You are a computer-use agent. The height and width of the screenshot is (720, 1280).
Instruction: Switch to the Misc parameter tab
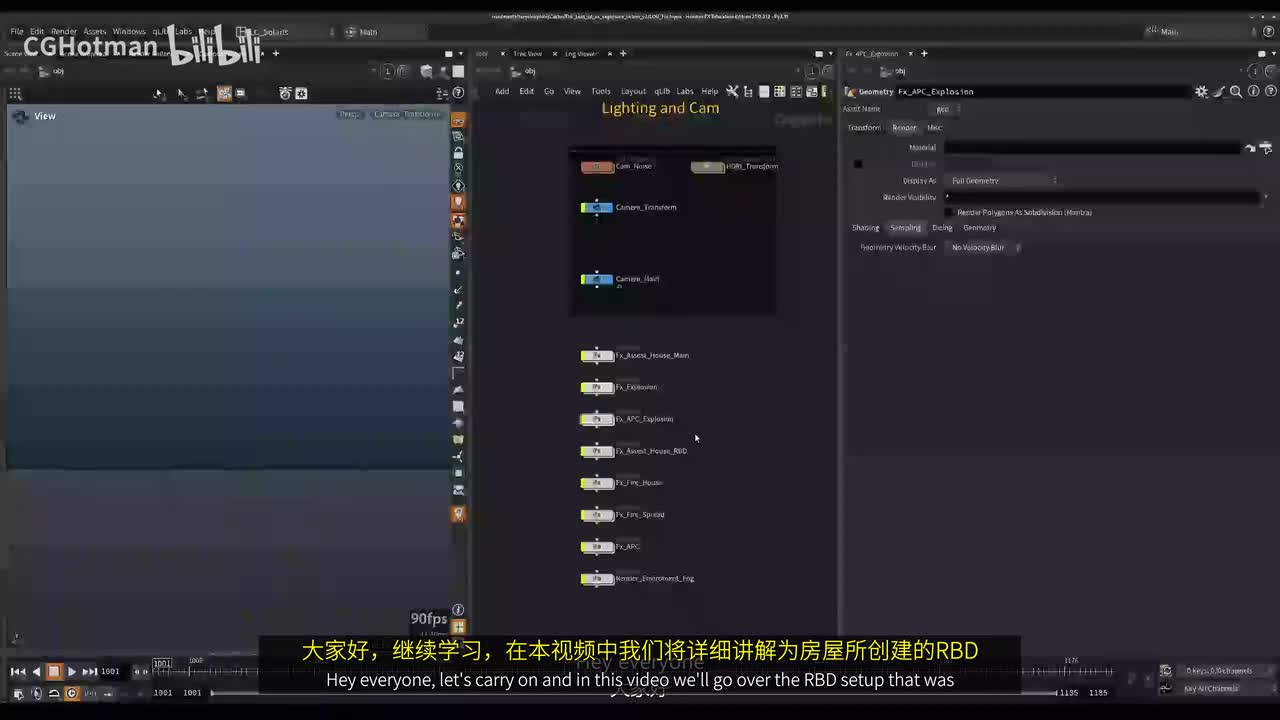[x=934, y=128]
